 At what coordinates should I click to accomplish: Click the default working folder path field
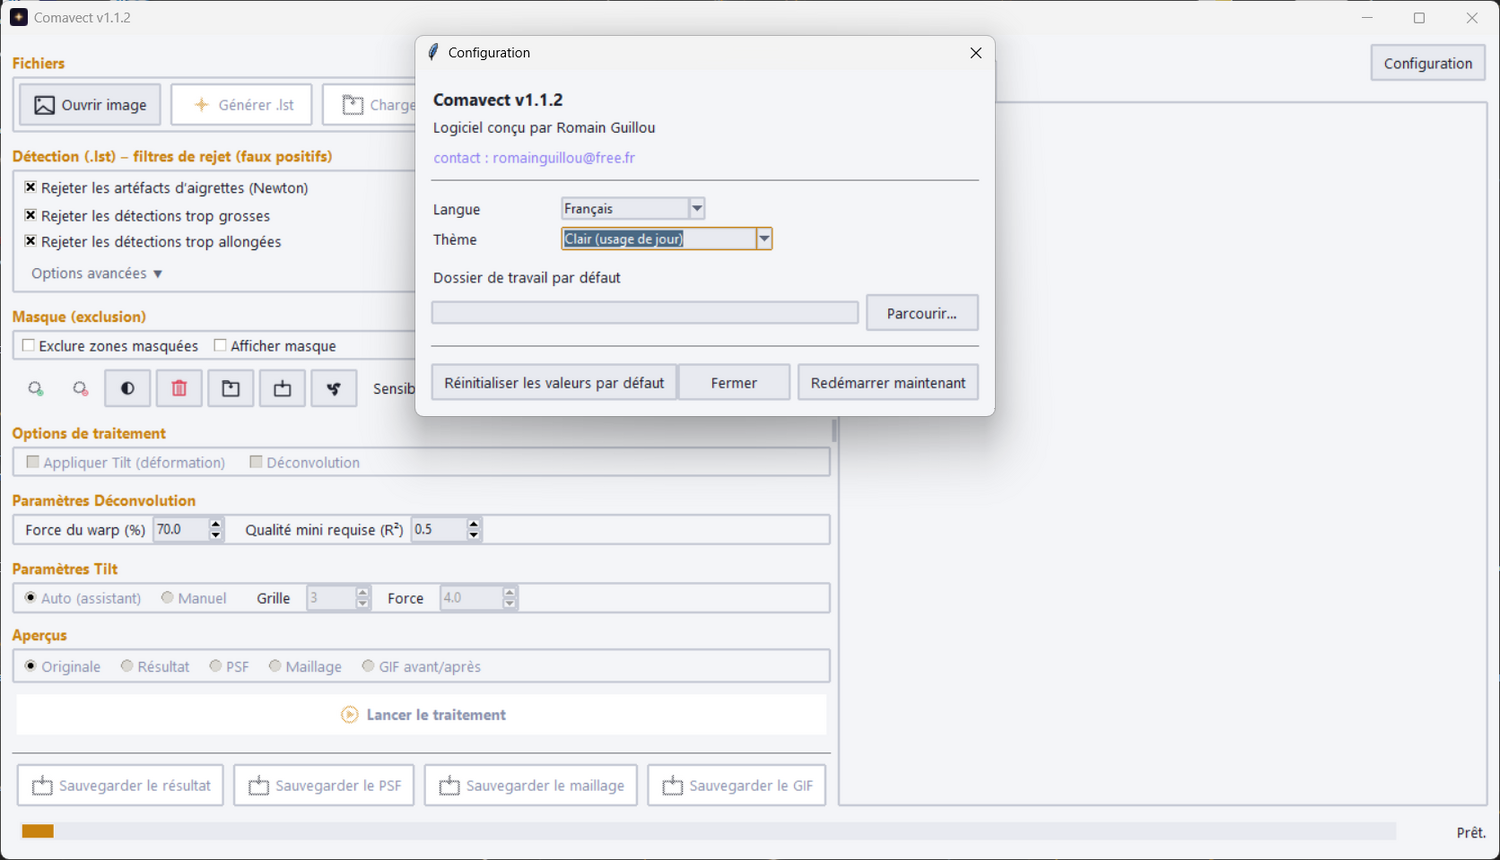pyautogui.click(x=645, y=313)
